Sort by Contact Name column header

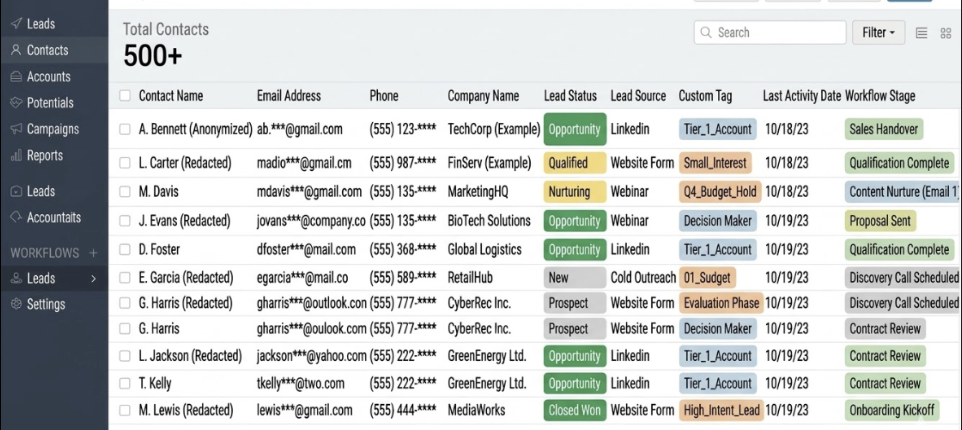pyautogui.click(x=171, y=96)
